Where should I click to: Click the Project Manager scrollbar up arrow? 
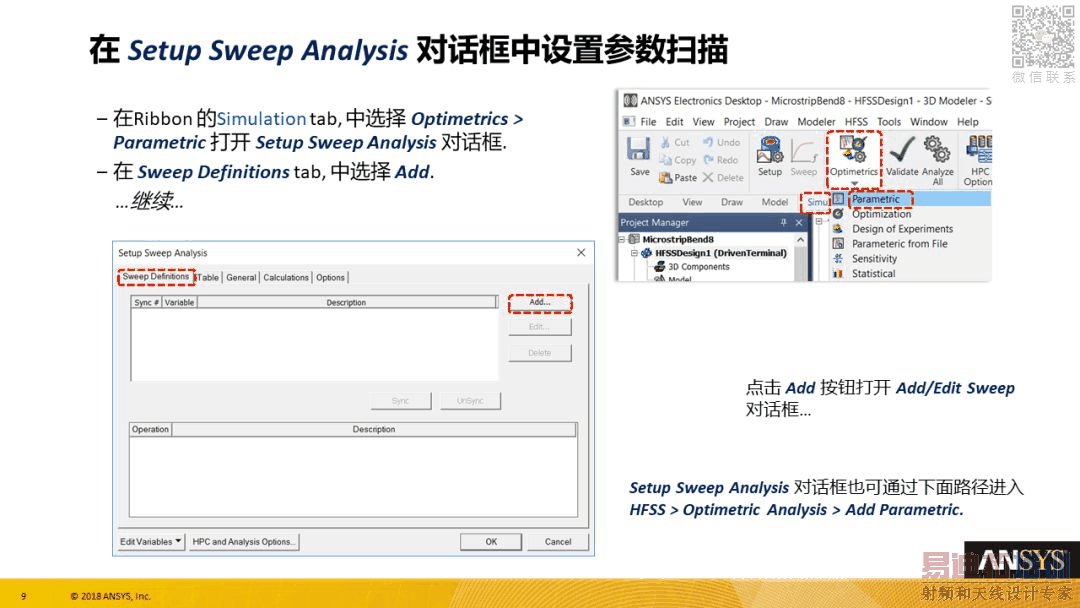(x=800, y=240)
